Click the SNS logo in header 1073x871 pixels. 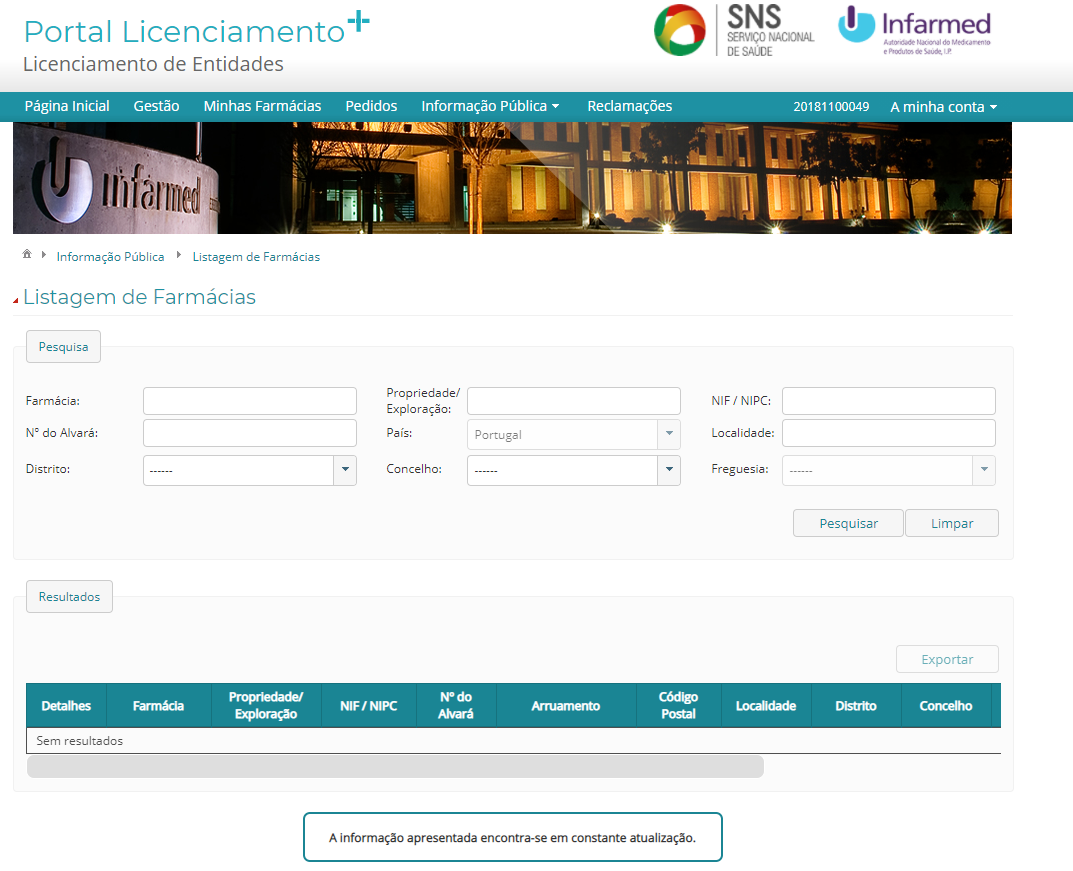(735, 30)
